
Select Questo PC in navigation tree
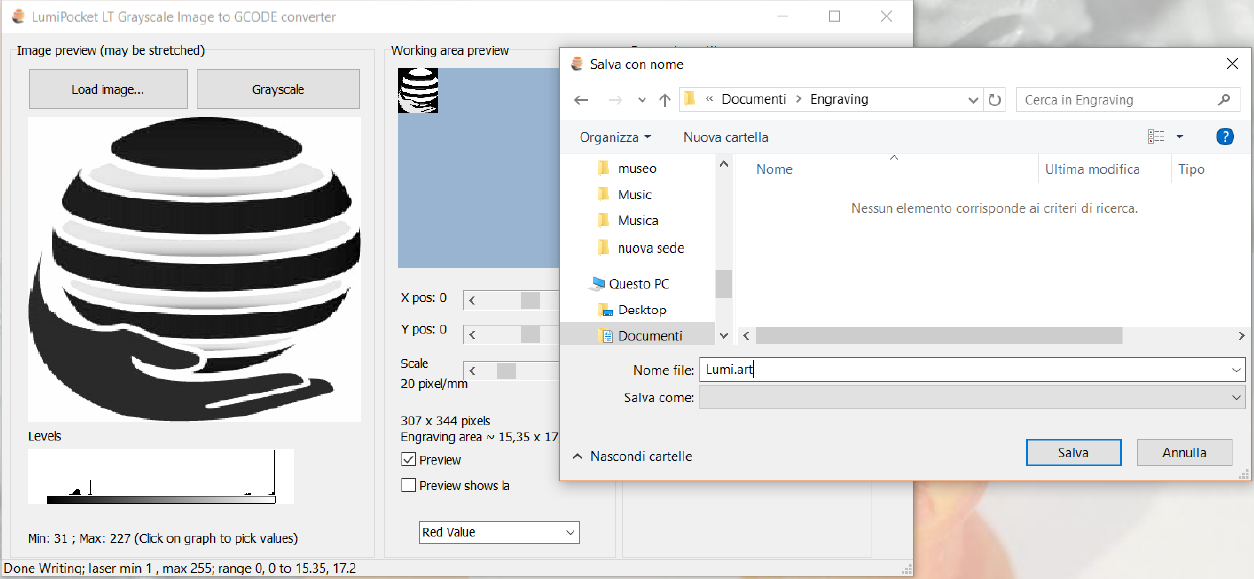coord(638,284)
